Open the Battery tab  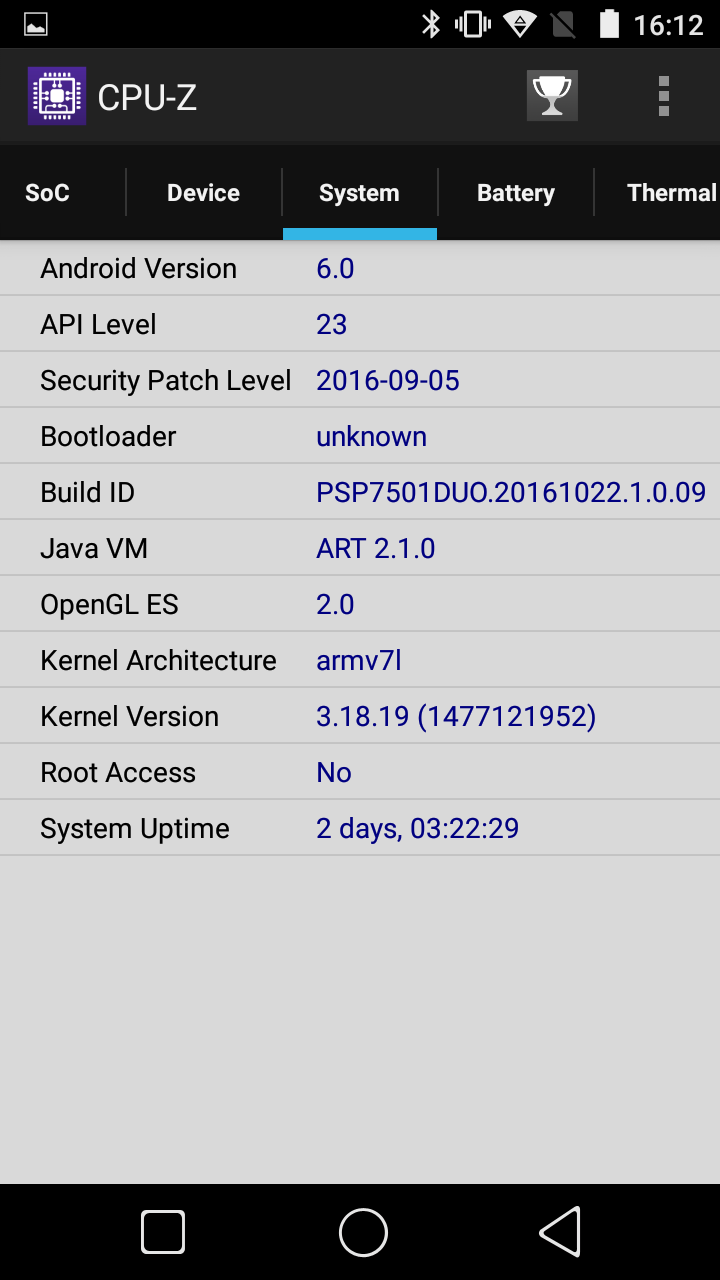click(x=515, y=193)
